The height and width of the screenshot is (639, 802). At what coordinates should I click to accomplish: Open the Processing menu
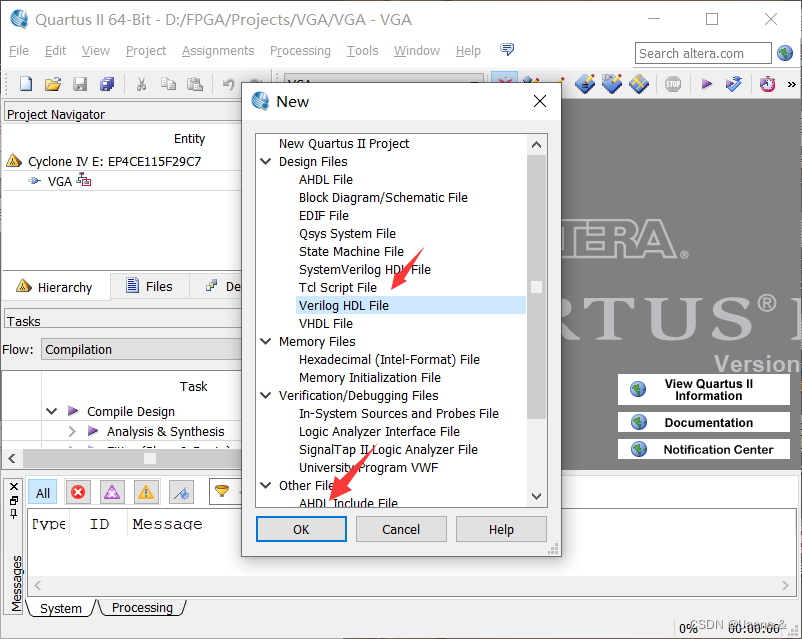(300, 51)
